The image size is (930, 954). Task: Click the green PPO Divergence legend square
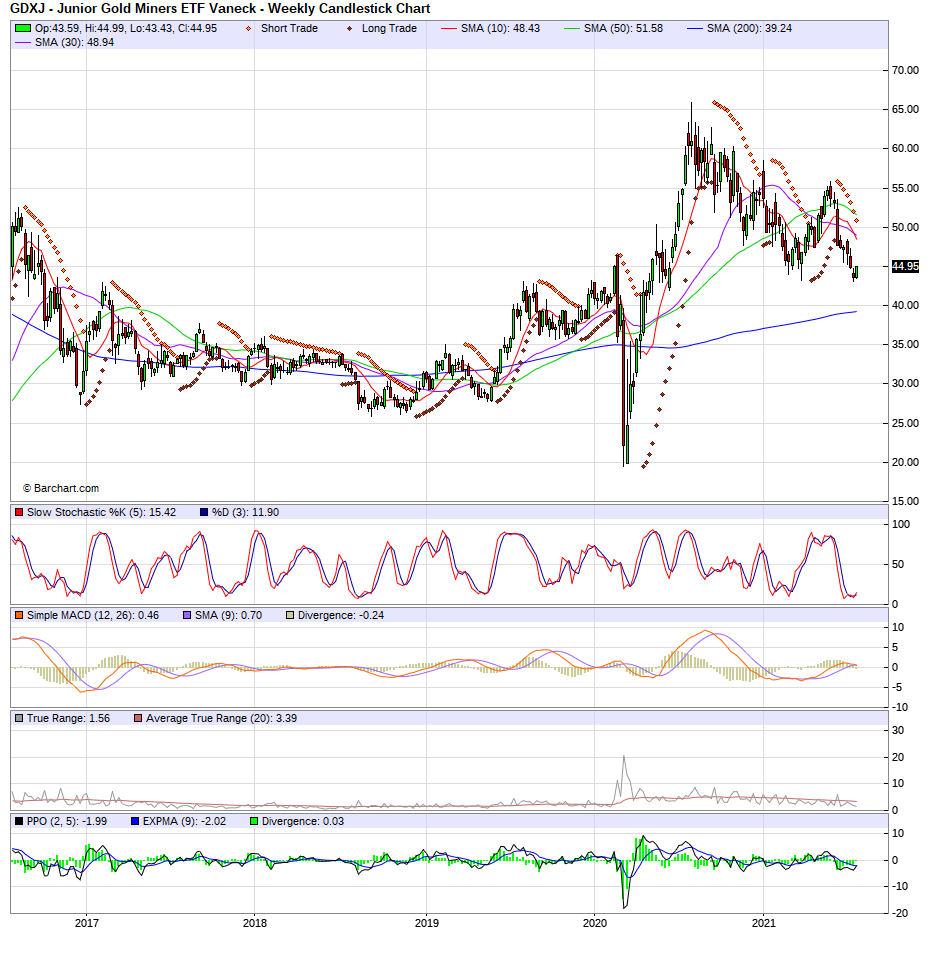click(254, 821)
